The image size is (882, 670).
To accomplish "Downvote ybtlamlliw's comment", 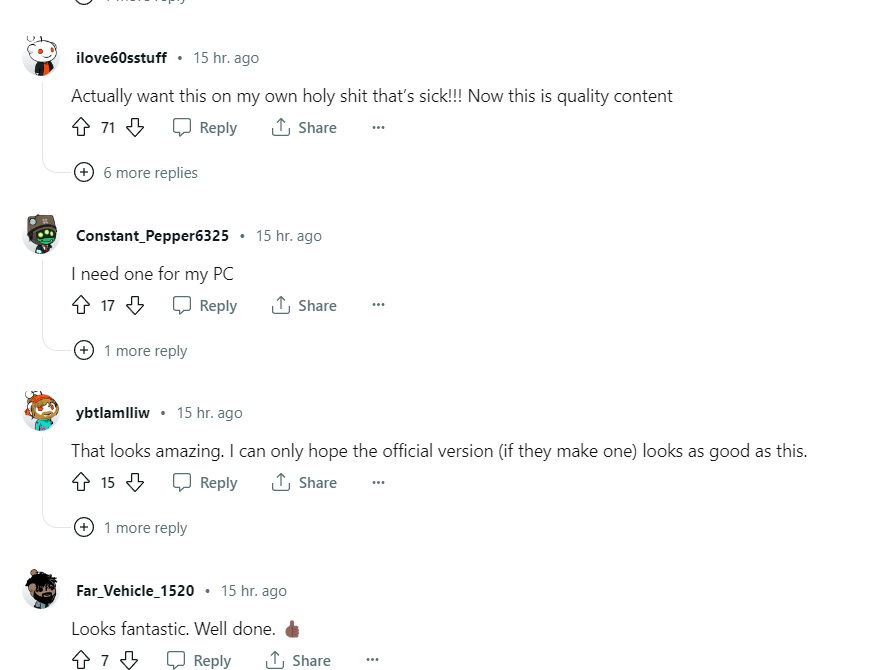I will point(135,483).
